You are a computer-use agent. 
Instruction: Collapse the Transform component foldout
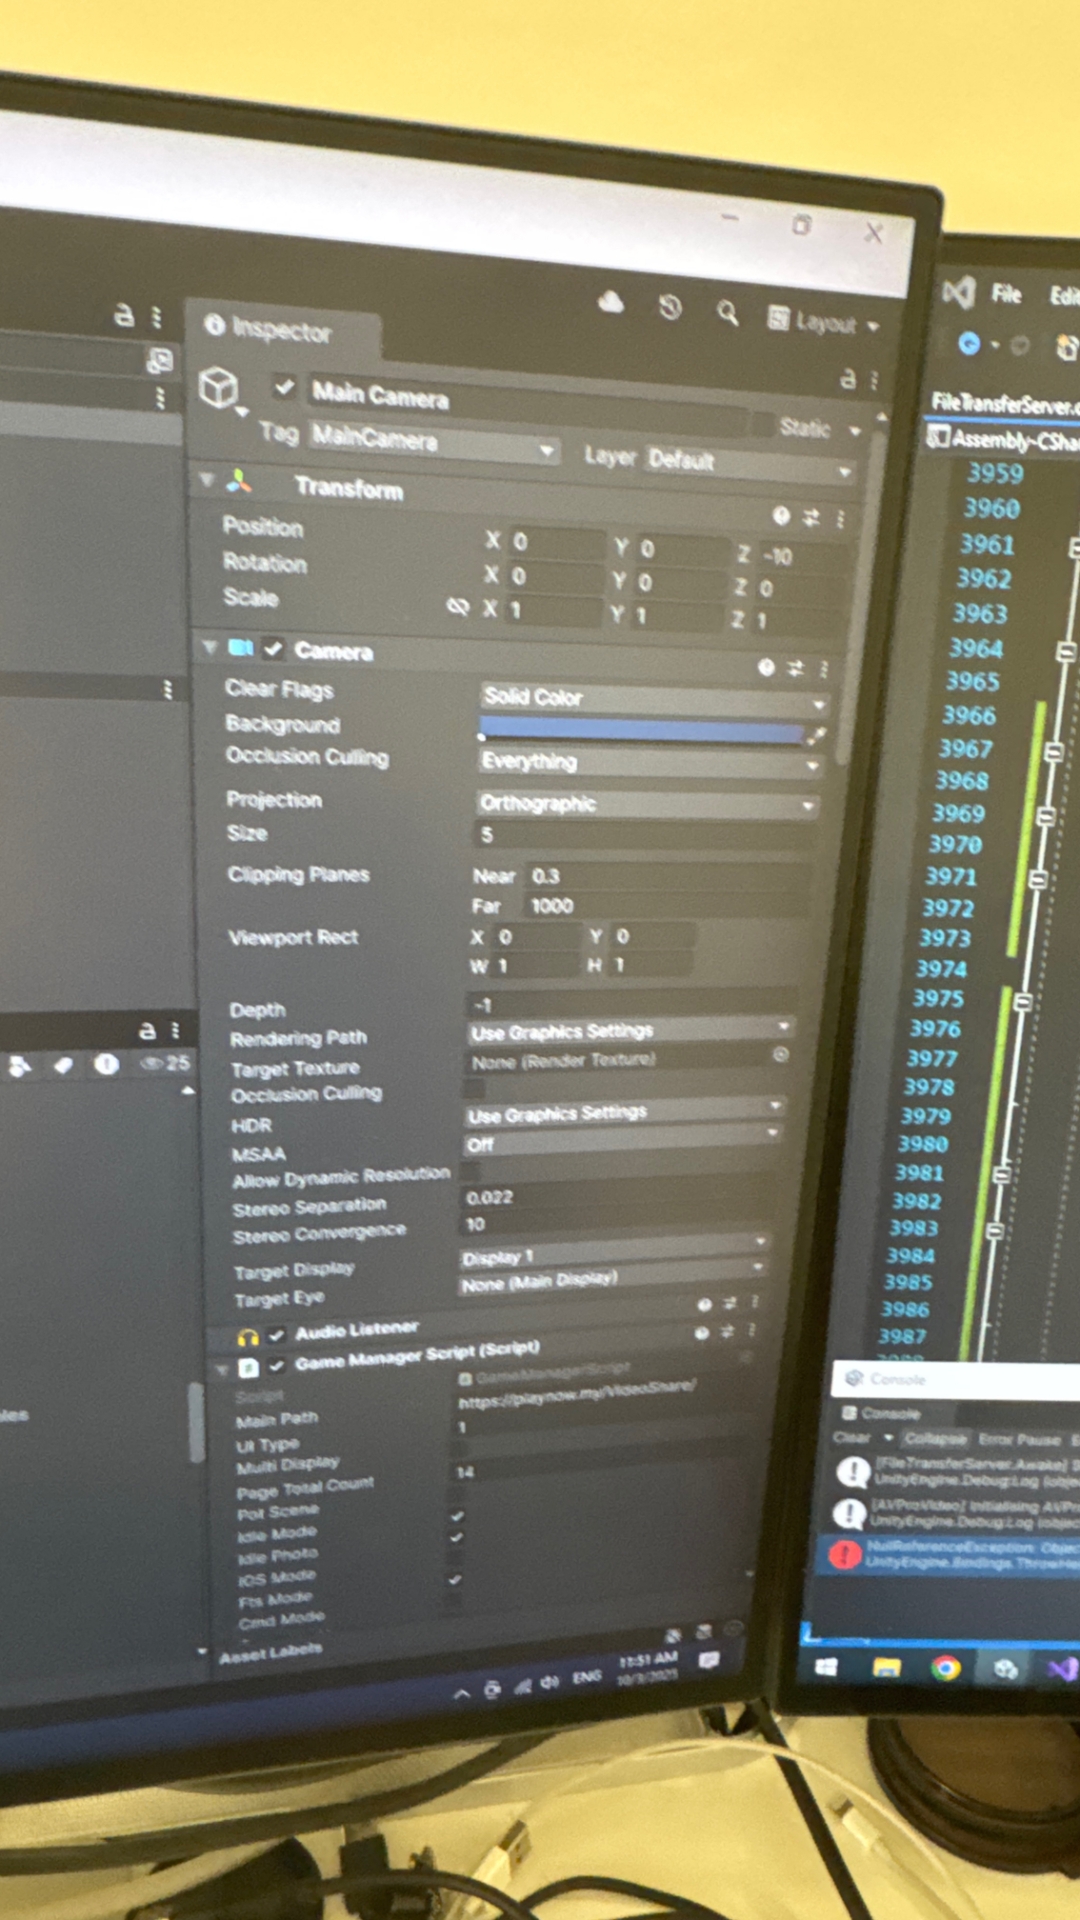(207, 479)
